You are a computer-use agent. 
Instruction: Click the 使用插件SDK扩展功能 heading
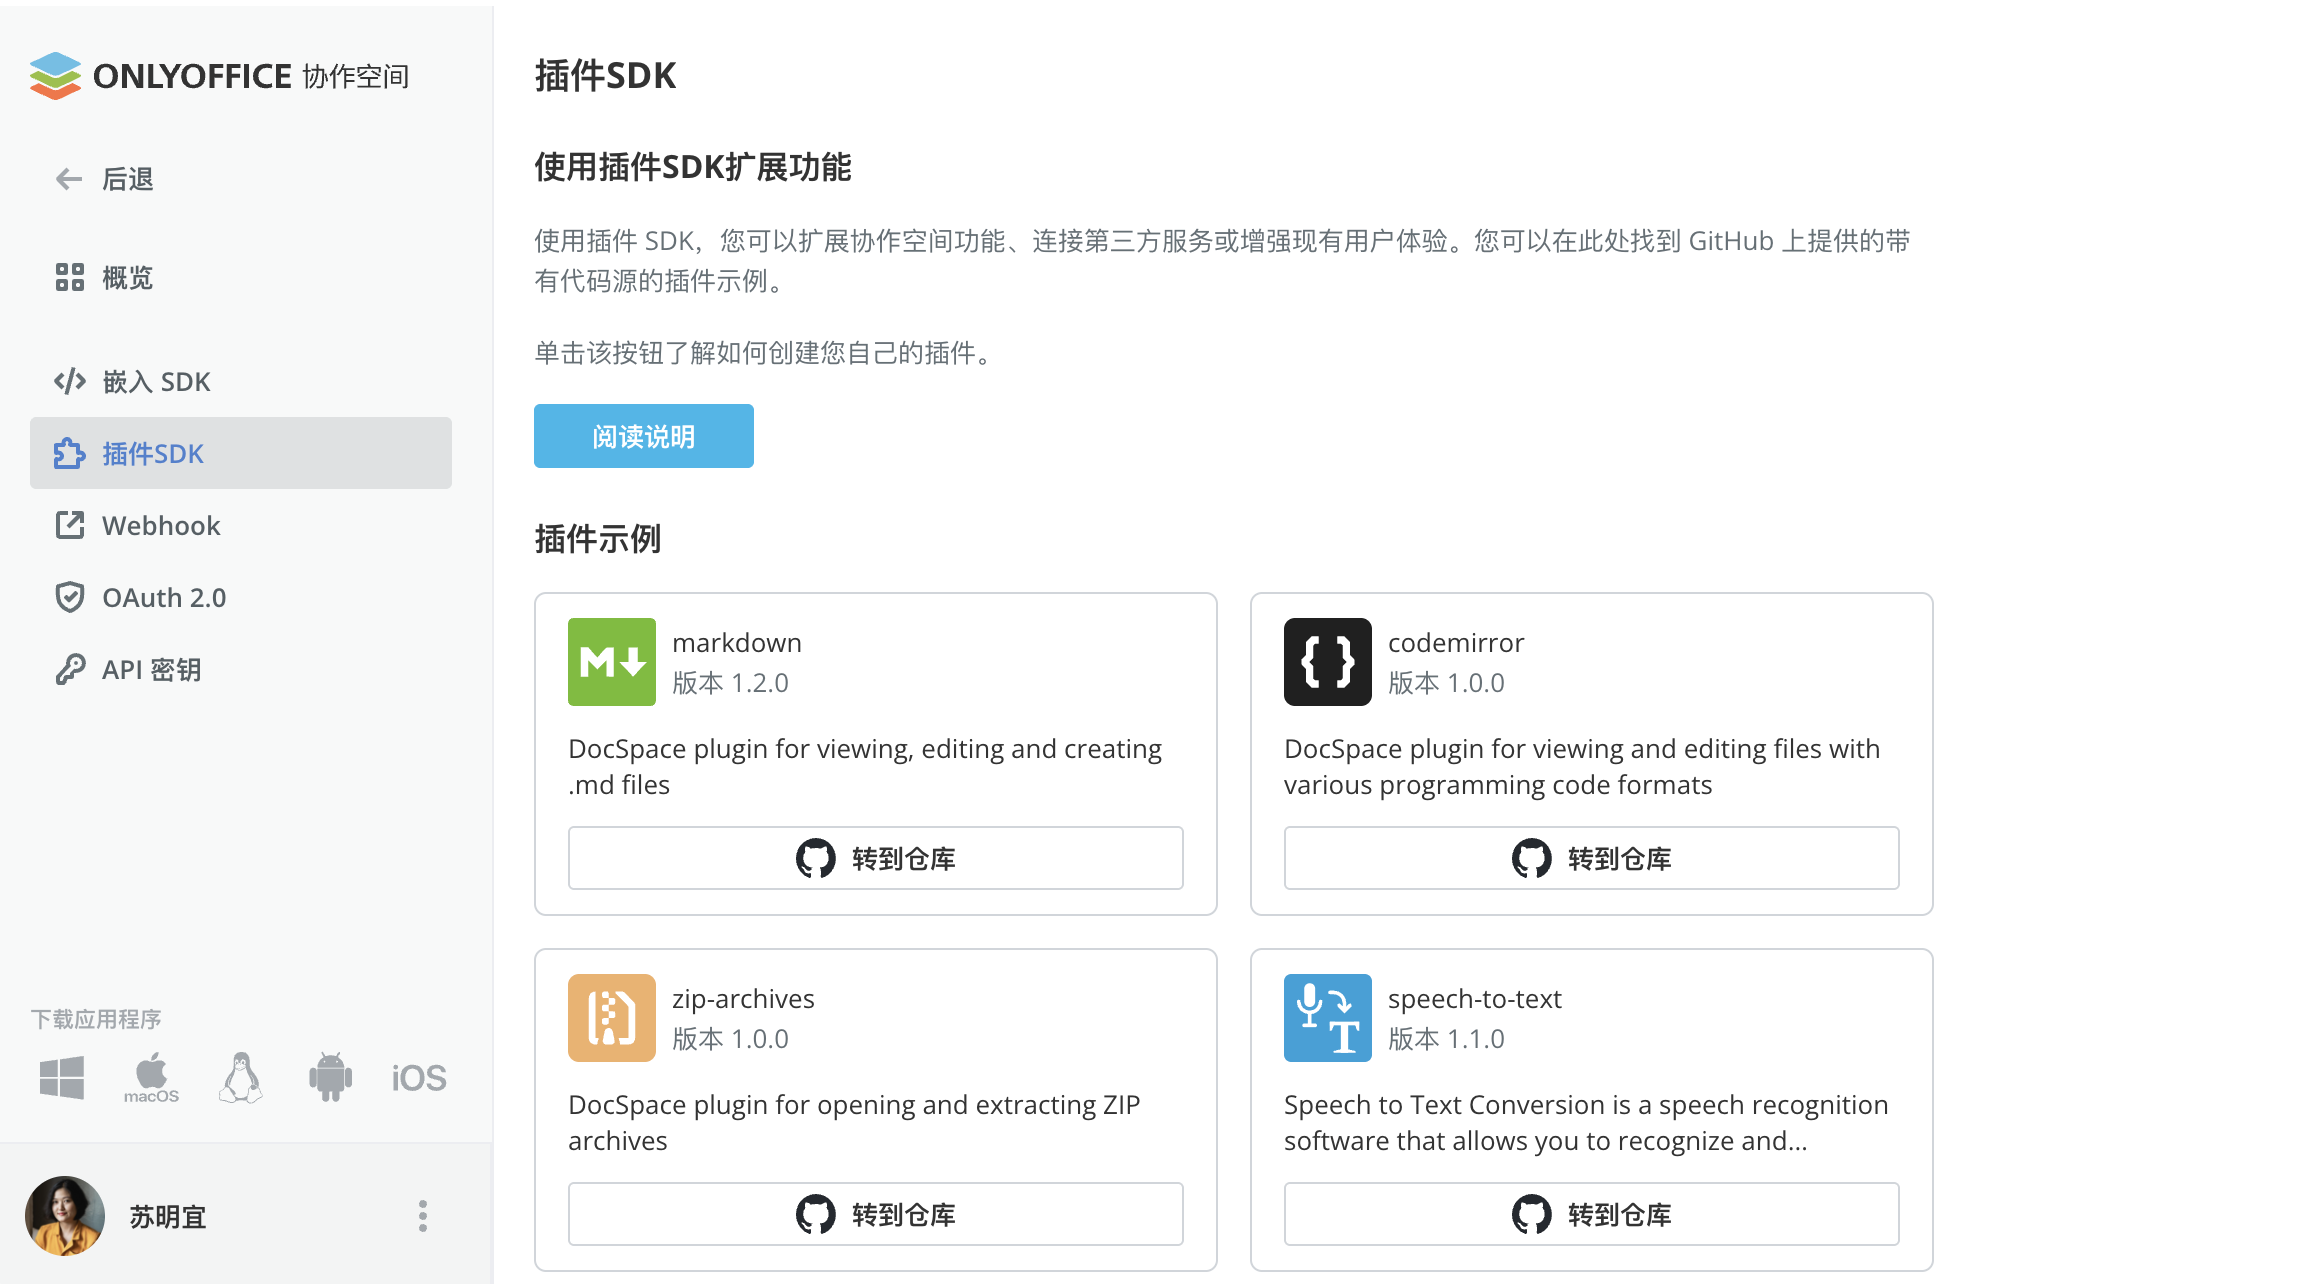click(693, 167)
